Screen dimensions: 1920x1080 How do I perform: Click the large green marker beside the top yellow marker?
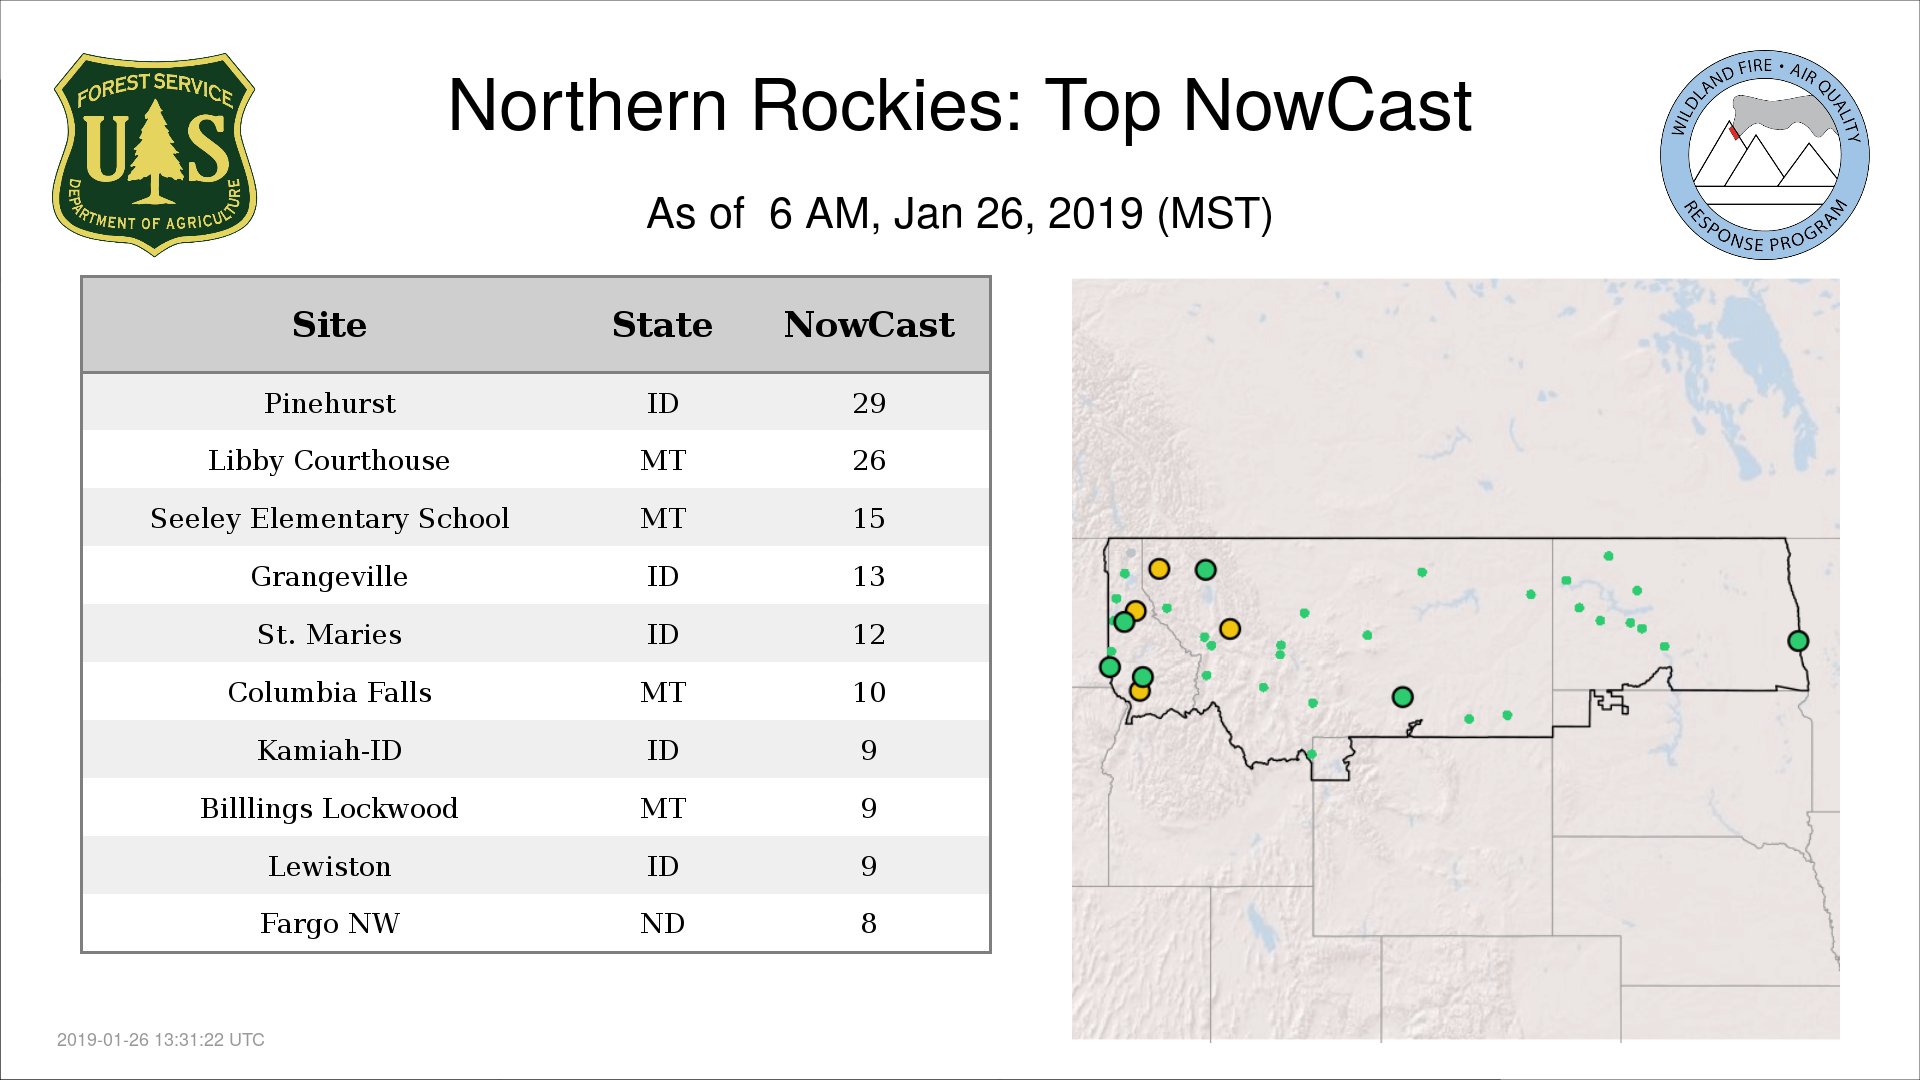click(x=1205, y=570)
